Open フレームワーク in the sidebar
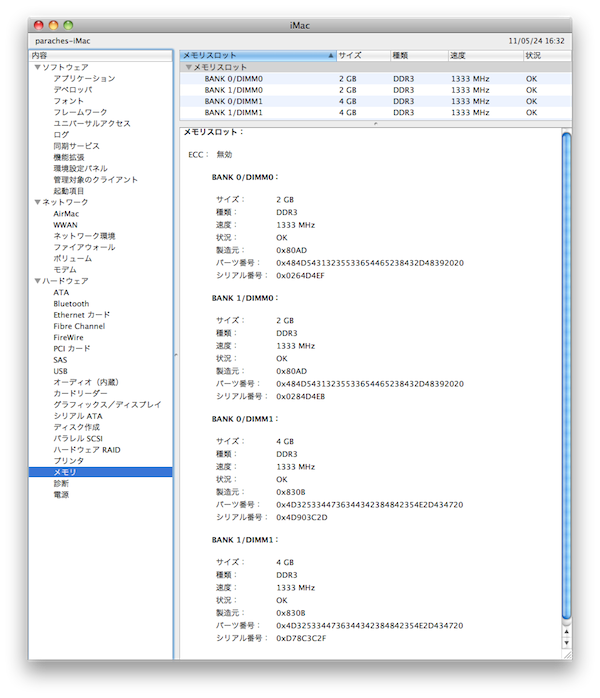Screen dimensions: 600x698 80,112
